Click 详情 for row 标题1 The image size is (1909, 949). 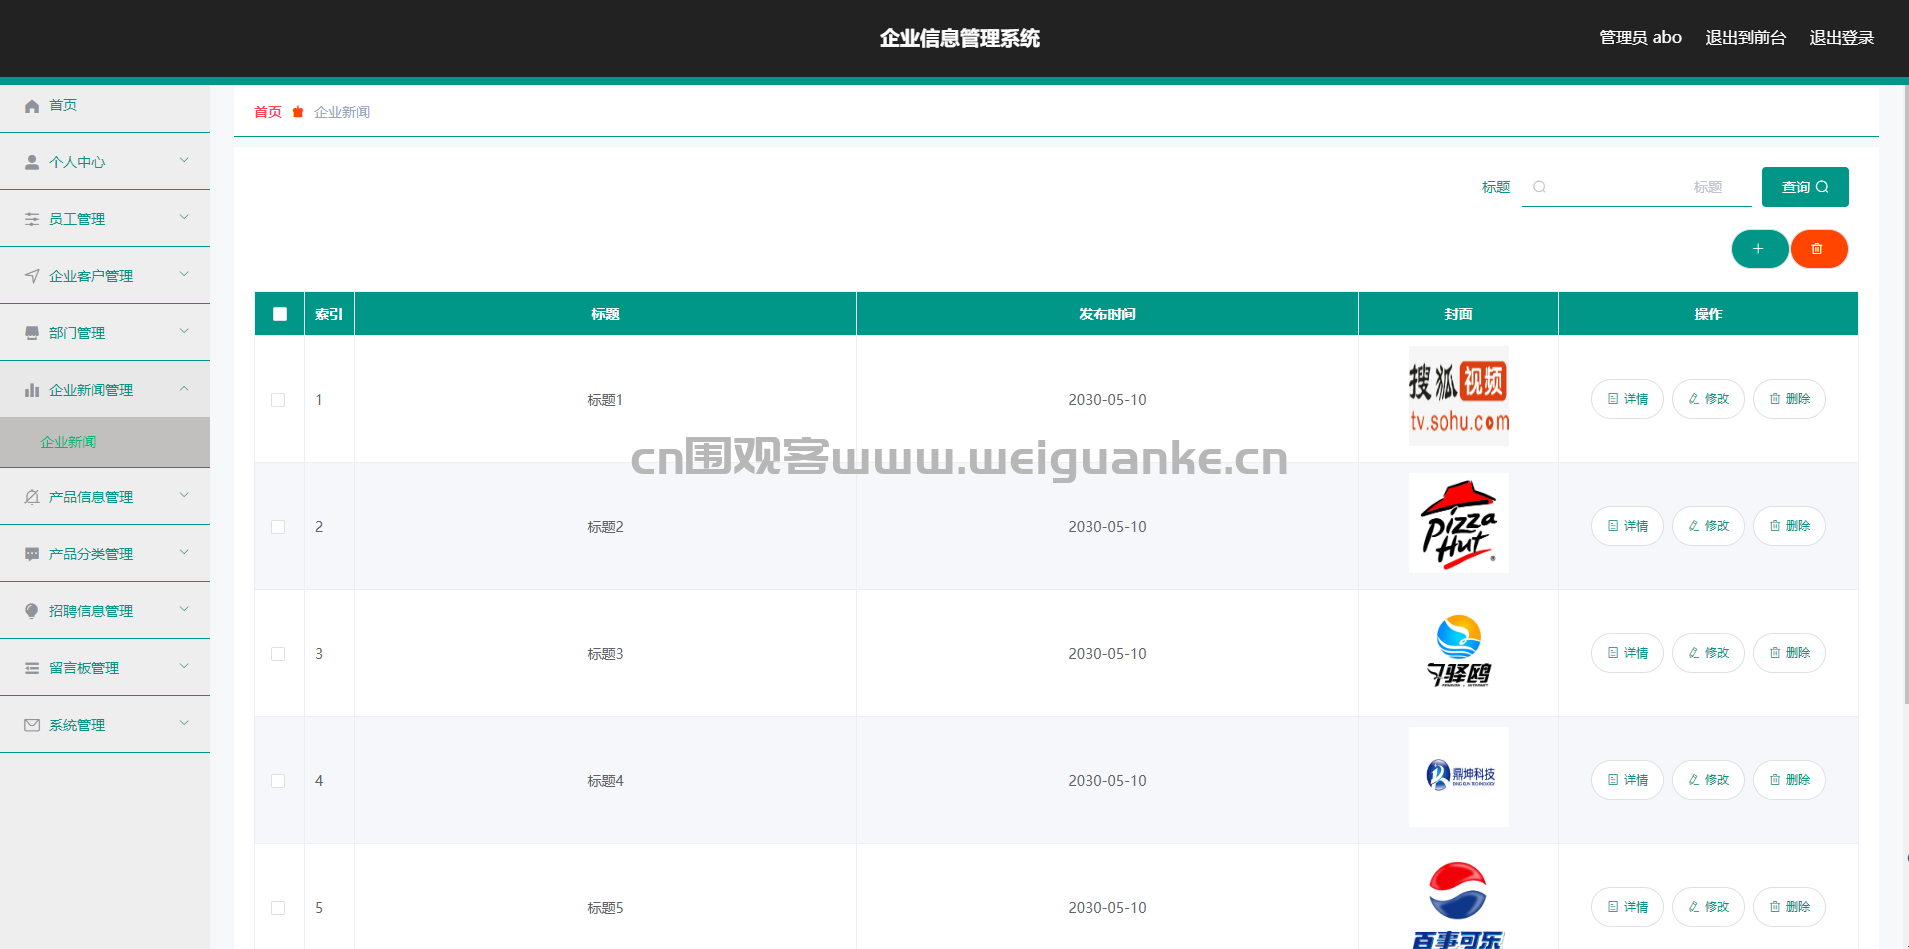pos(1627,399)
